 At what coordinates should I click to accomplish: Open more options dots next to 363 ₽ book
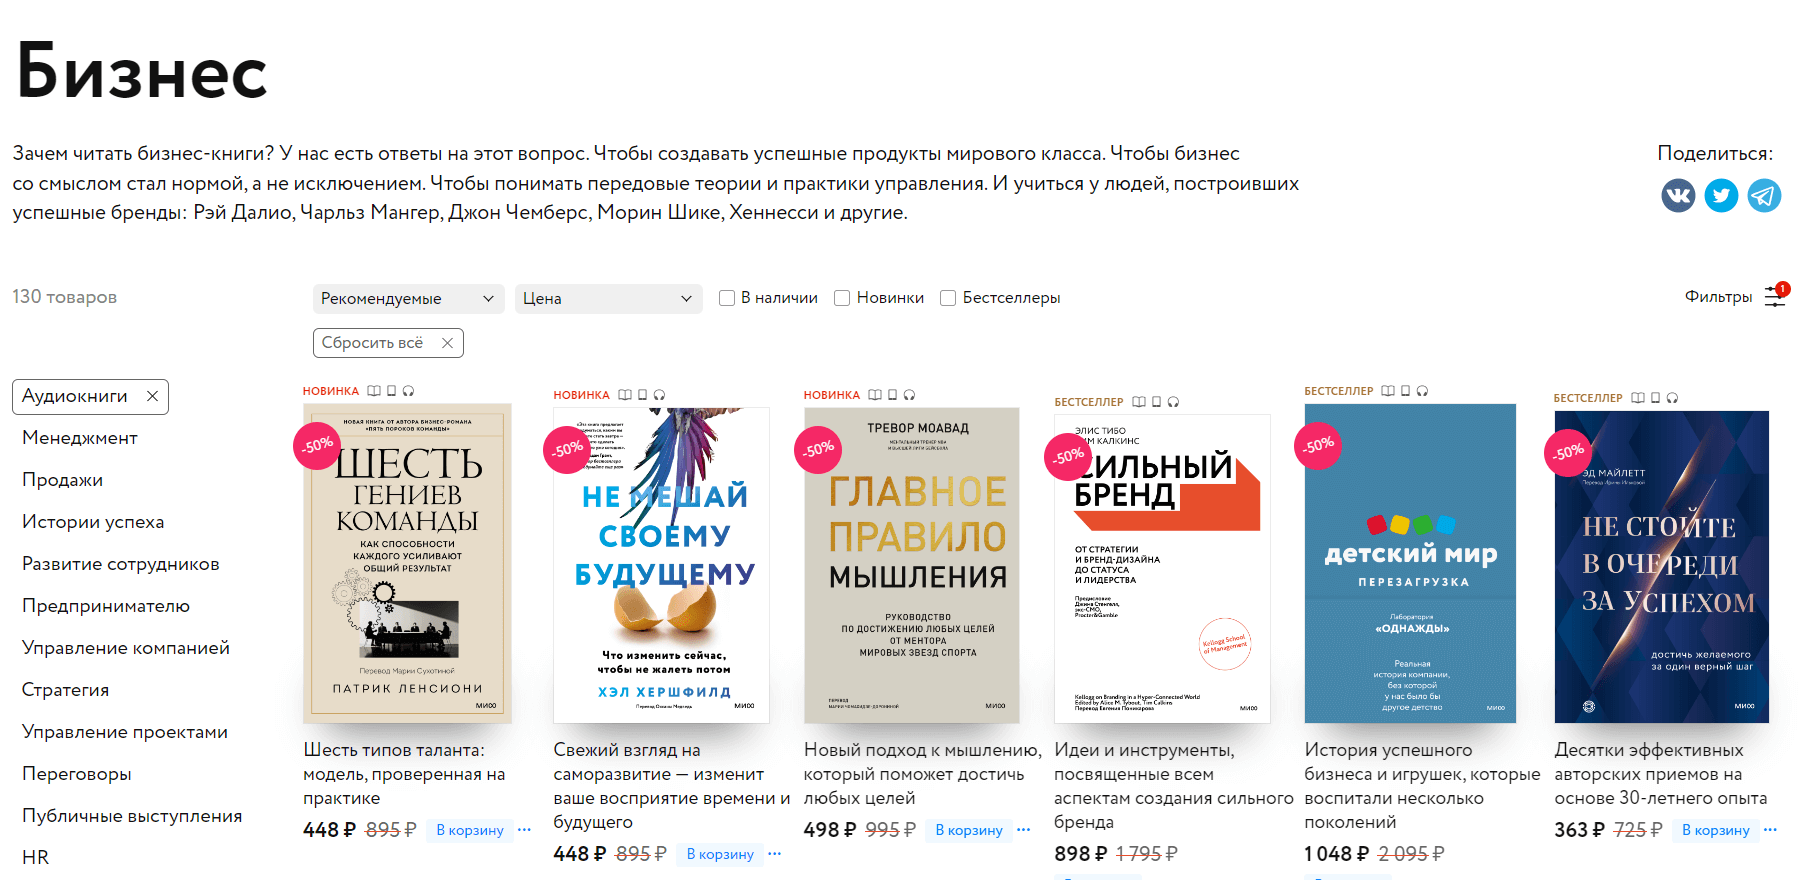tap(1770, 830)
